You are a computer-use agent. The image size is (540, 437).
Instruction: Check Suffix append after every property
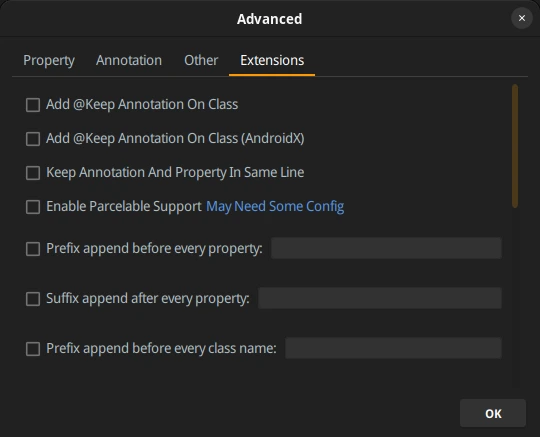[x=33, y=299]
